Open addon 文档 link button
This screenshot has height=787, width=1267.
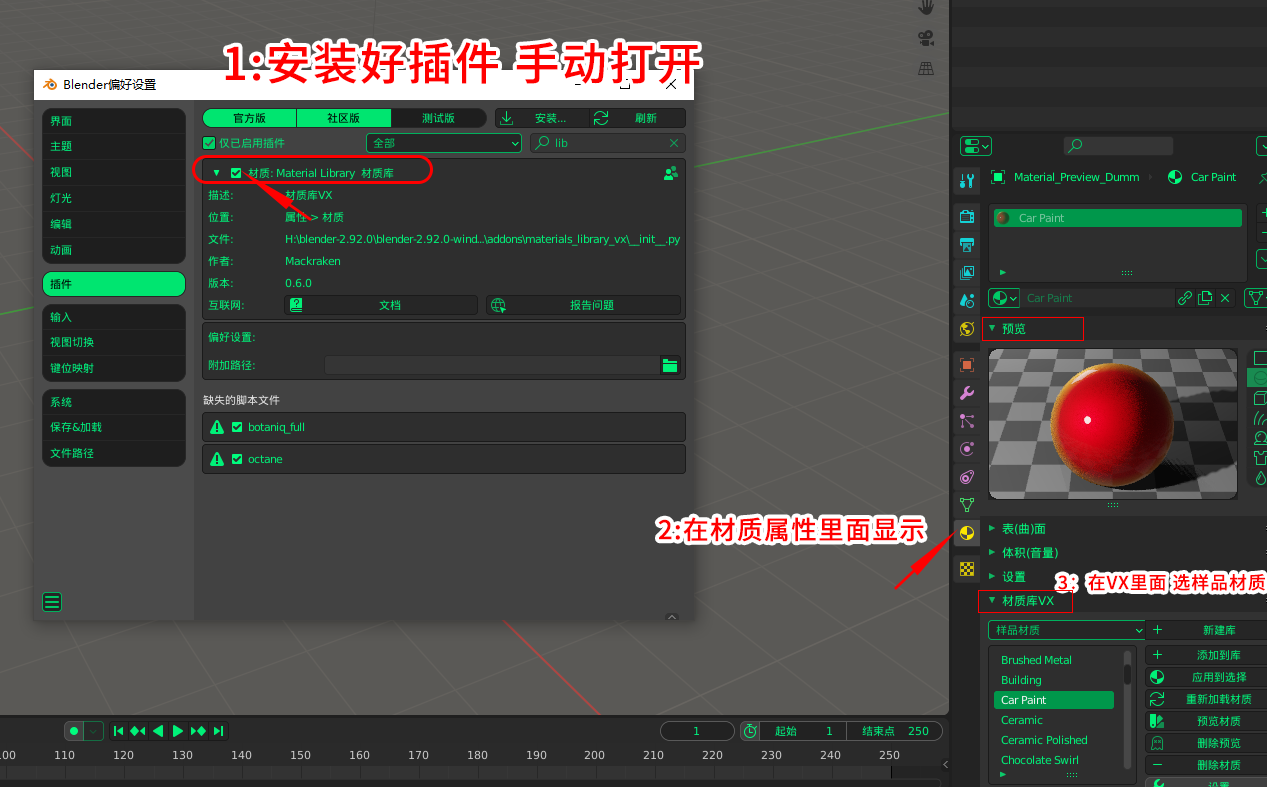click(383, 305)
